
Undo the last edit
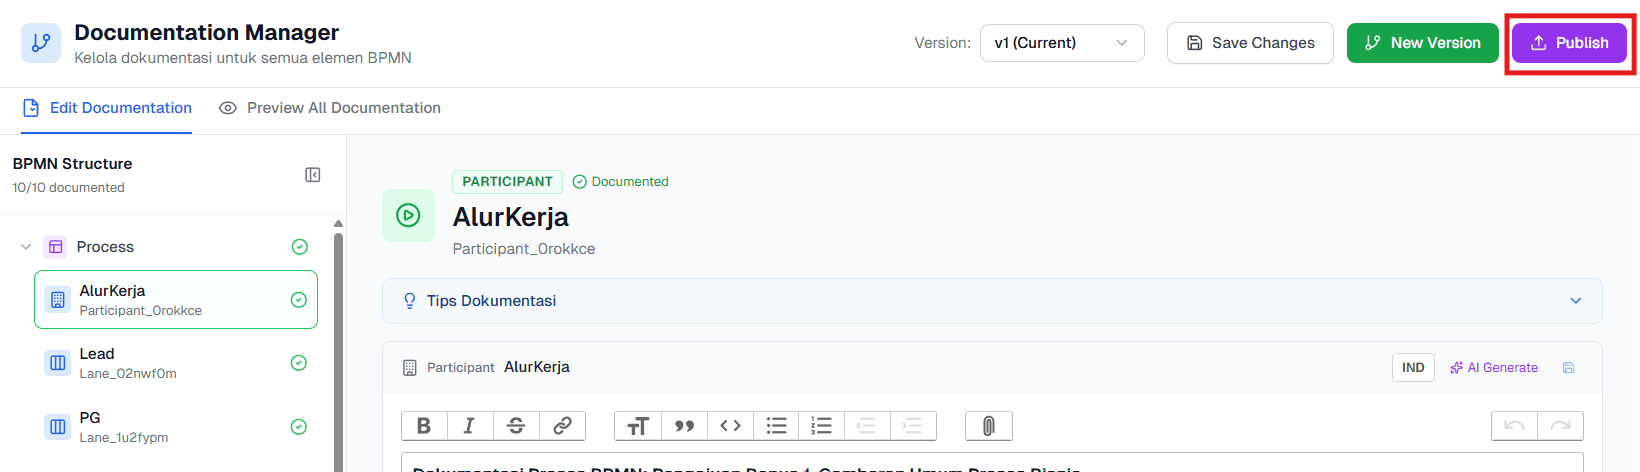1514,426
